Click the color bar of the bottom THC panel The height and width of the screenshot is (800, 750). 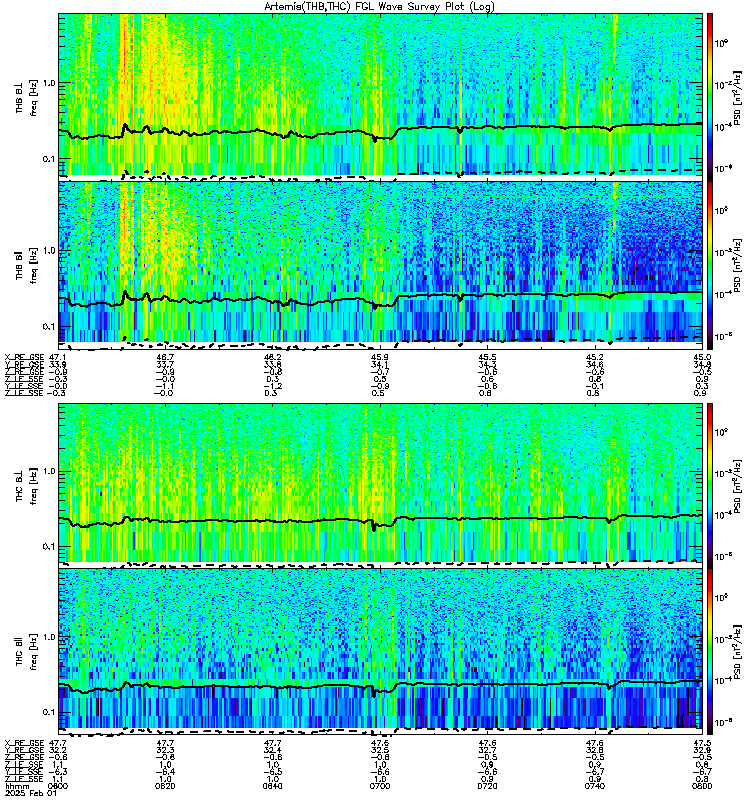click(x=710, y=652)
